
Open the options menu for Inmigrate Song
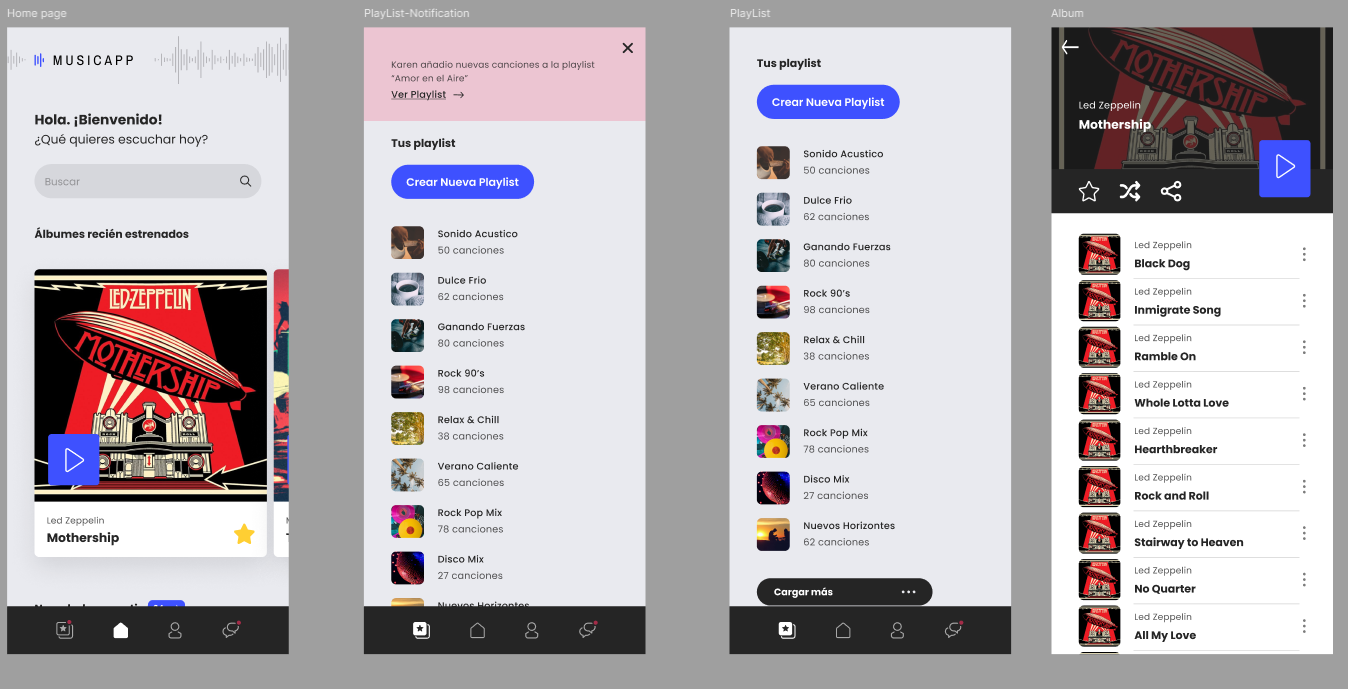pos(1304,301)
